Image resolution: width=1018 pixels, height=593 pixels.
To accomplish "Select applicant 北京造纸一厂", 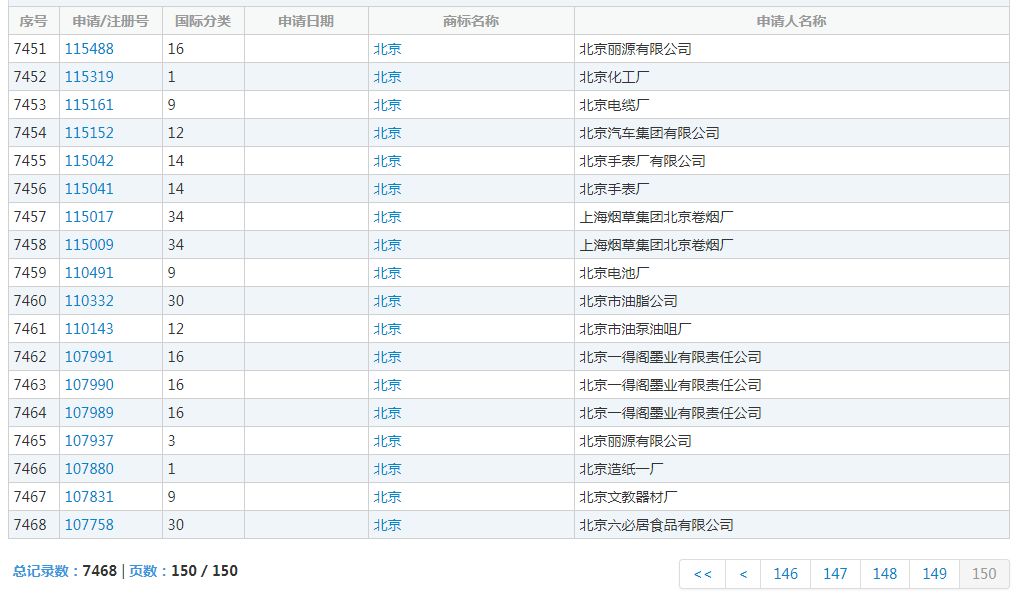I will [621, 468].
